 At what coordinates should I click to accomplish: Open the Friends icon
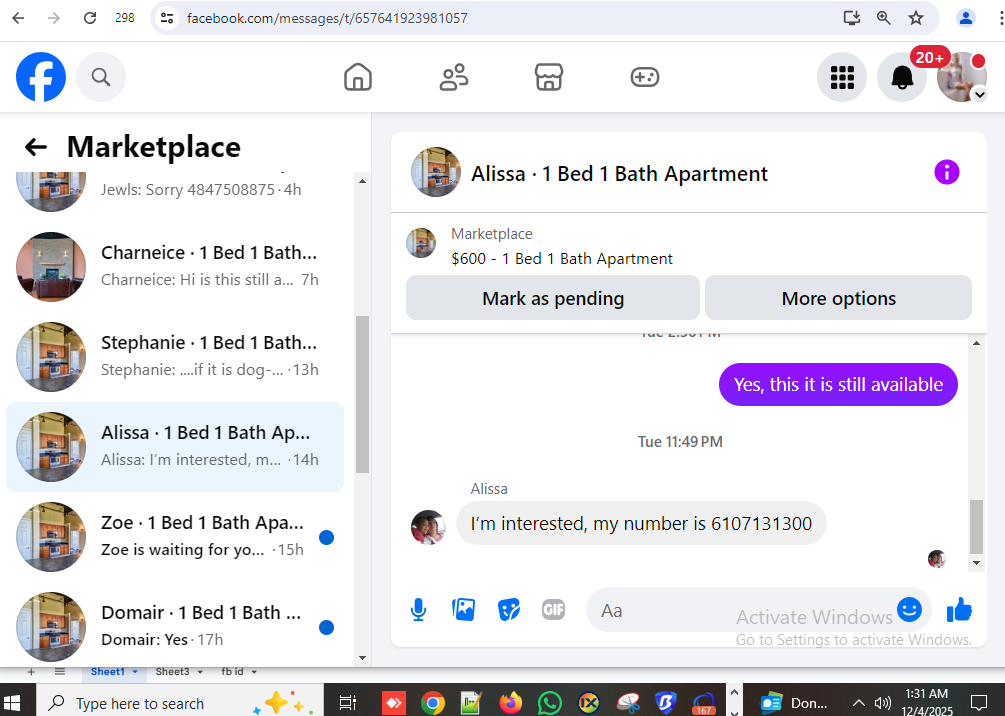(x=454, y=77)
